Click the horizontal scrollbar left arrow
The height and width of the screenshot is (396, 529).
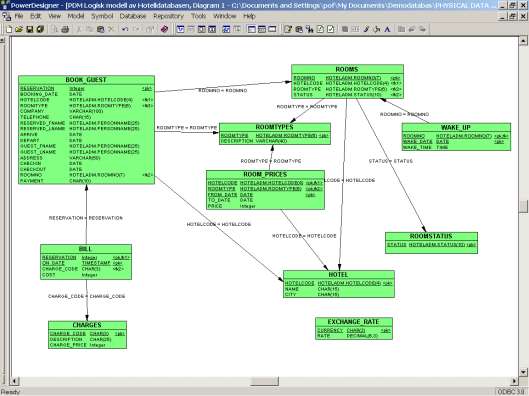(x=15, y=381)
